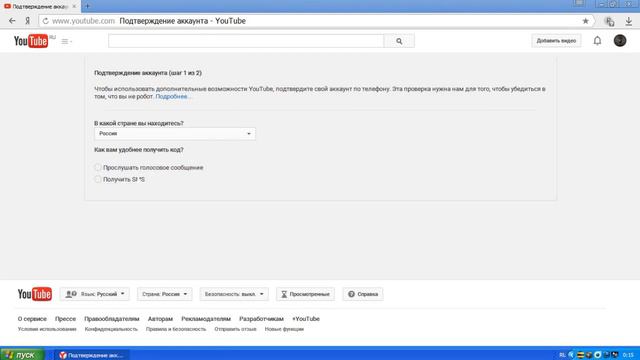Screen dimensions: 640x360
Task: Switch keyboard language RL indicator
Action: pos(562,355)
